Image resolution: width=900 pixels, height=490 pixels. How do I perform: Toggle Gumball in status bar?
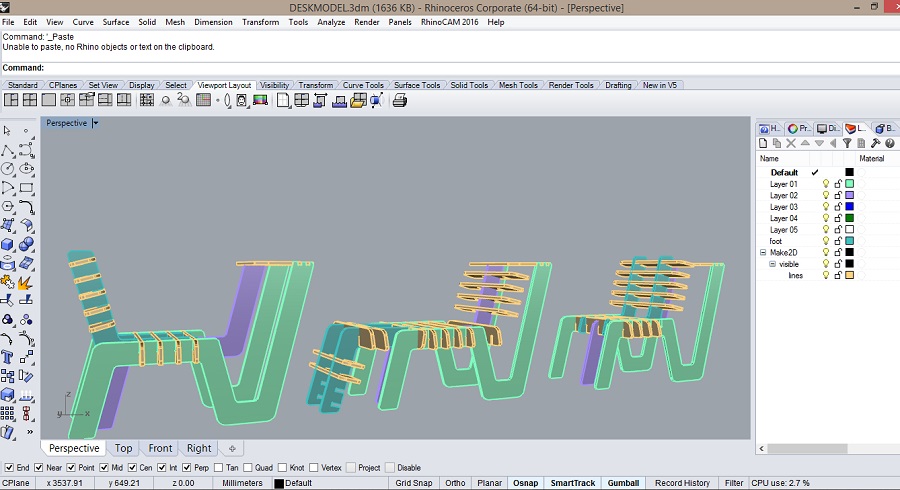(623, 483)
